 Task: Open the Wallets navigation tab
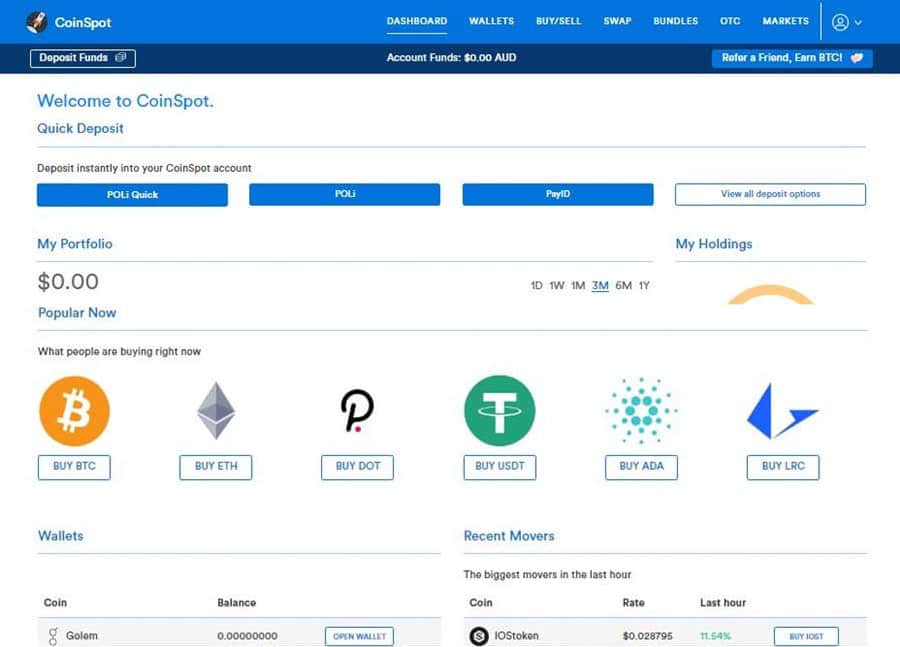(x=491, y=21)
